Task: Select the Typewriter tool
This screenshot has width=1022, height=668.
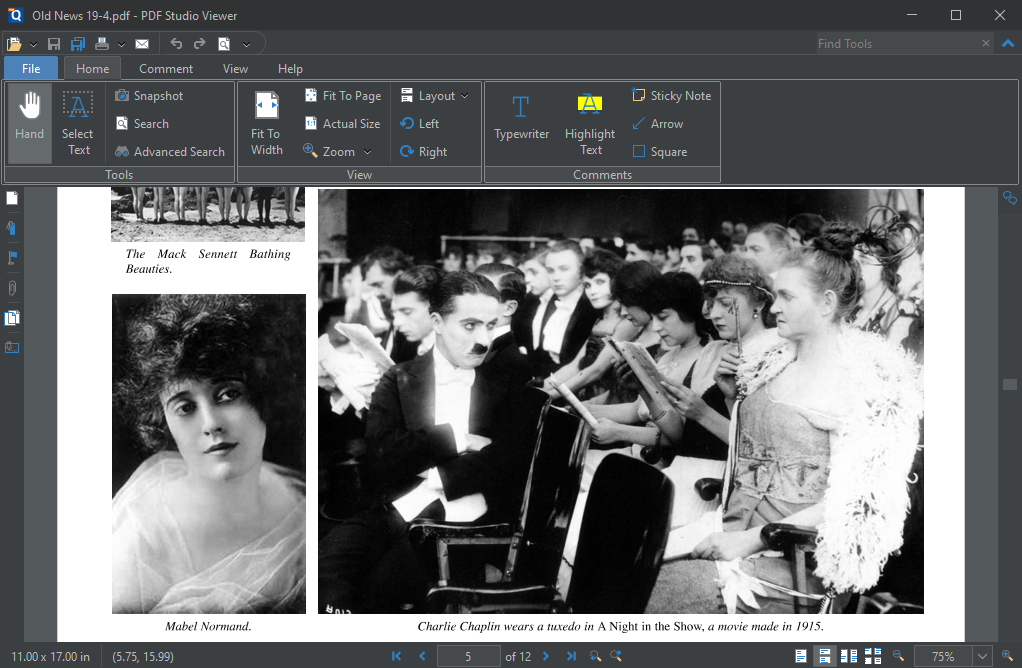Action: pos(521,116)
